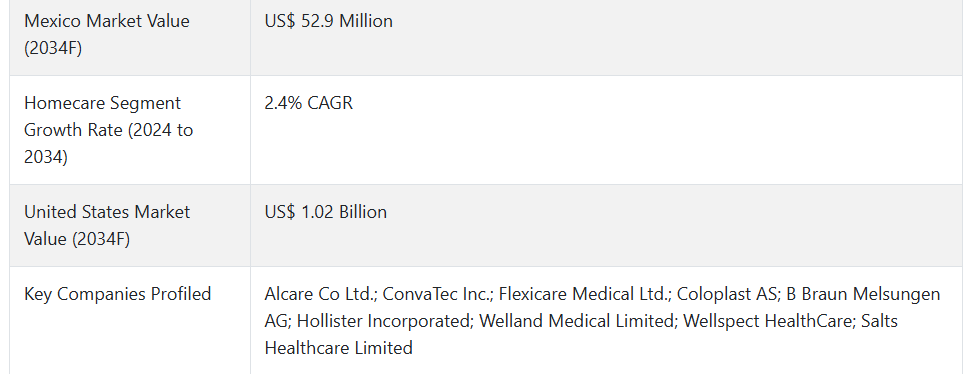Select the US$ 52.9 Million value
964x374 pixels.
click(328, 21)
